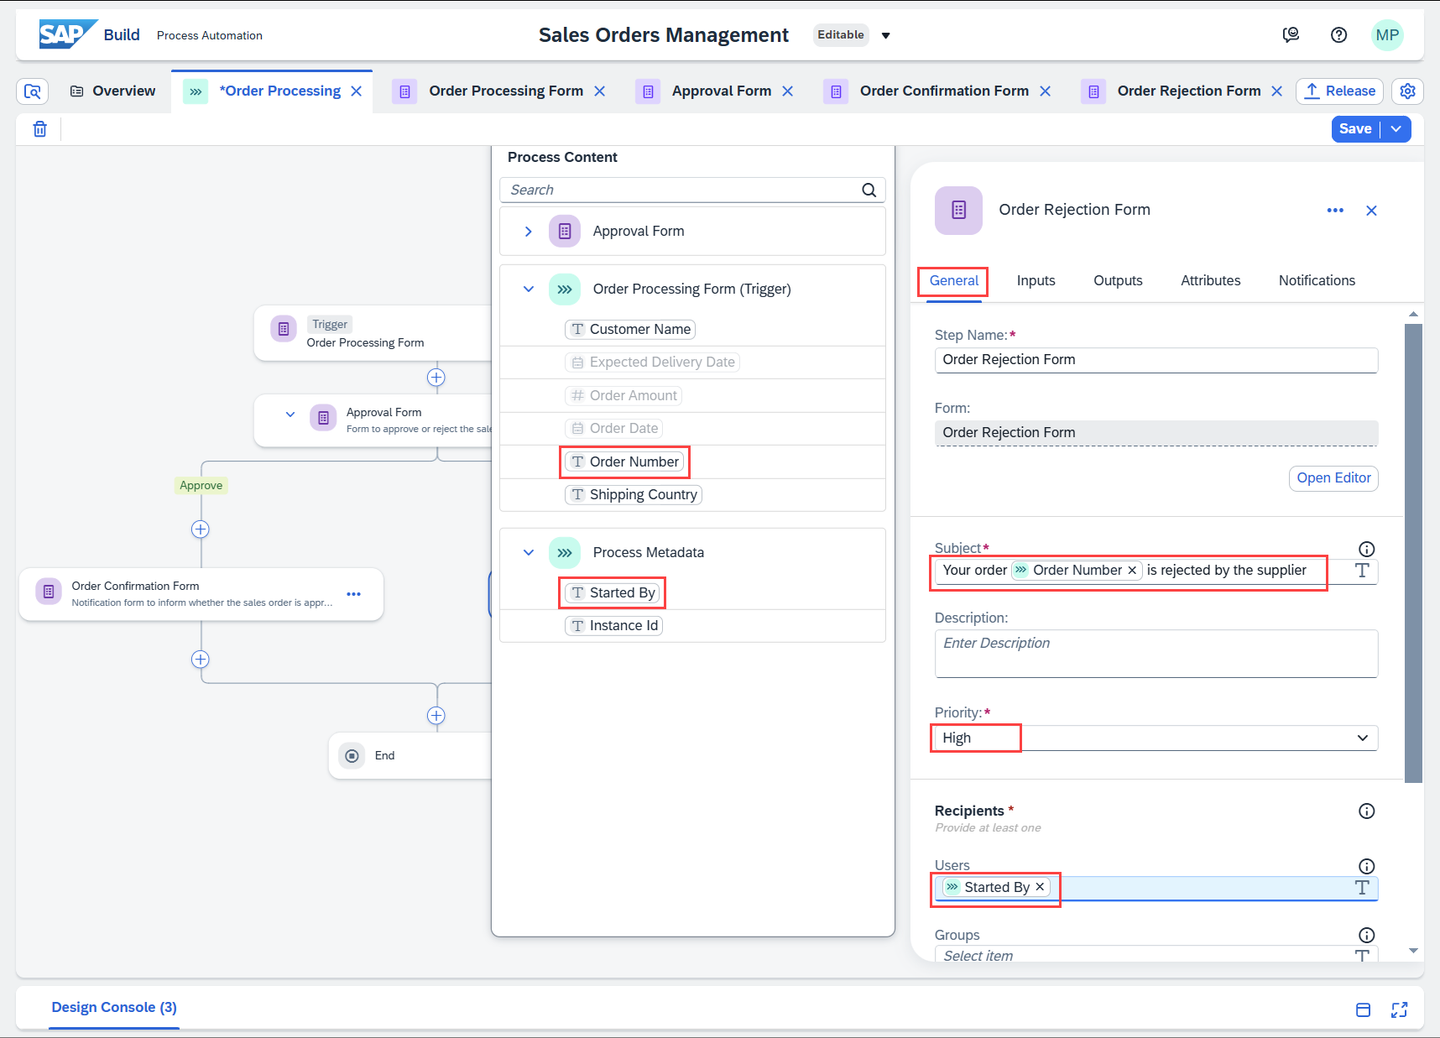The height and width of the screenshot is (1038, 1440).
Task: Open the Inputs tab
Action: (x=1036, y=281)
